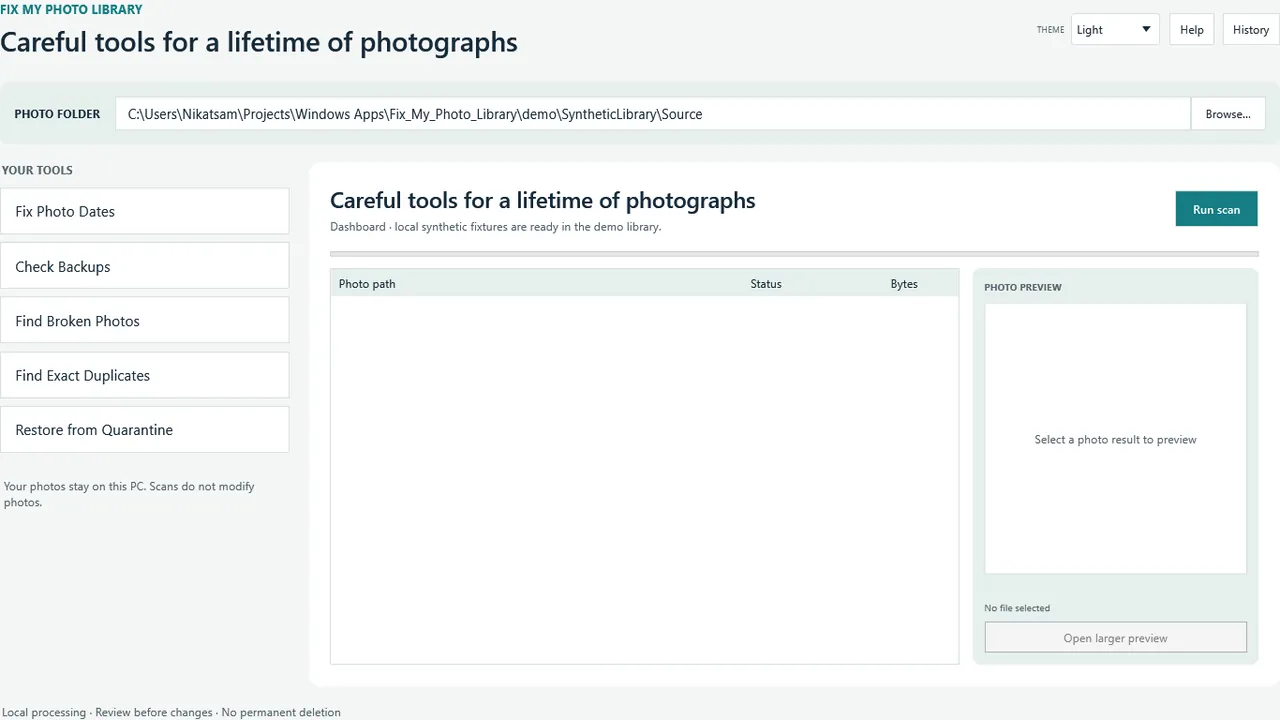Select the Check Backups tool

145,266
